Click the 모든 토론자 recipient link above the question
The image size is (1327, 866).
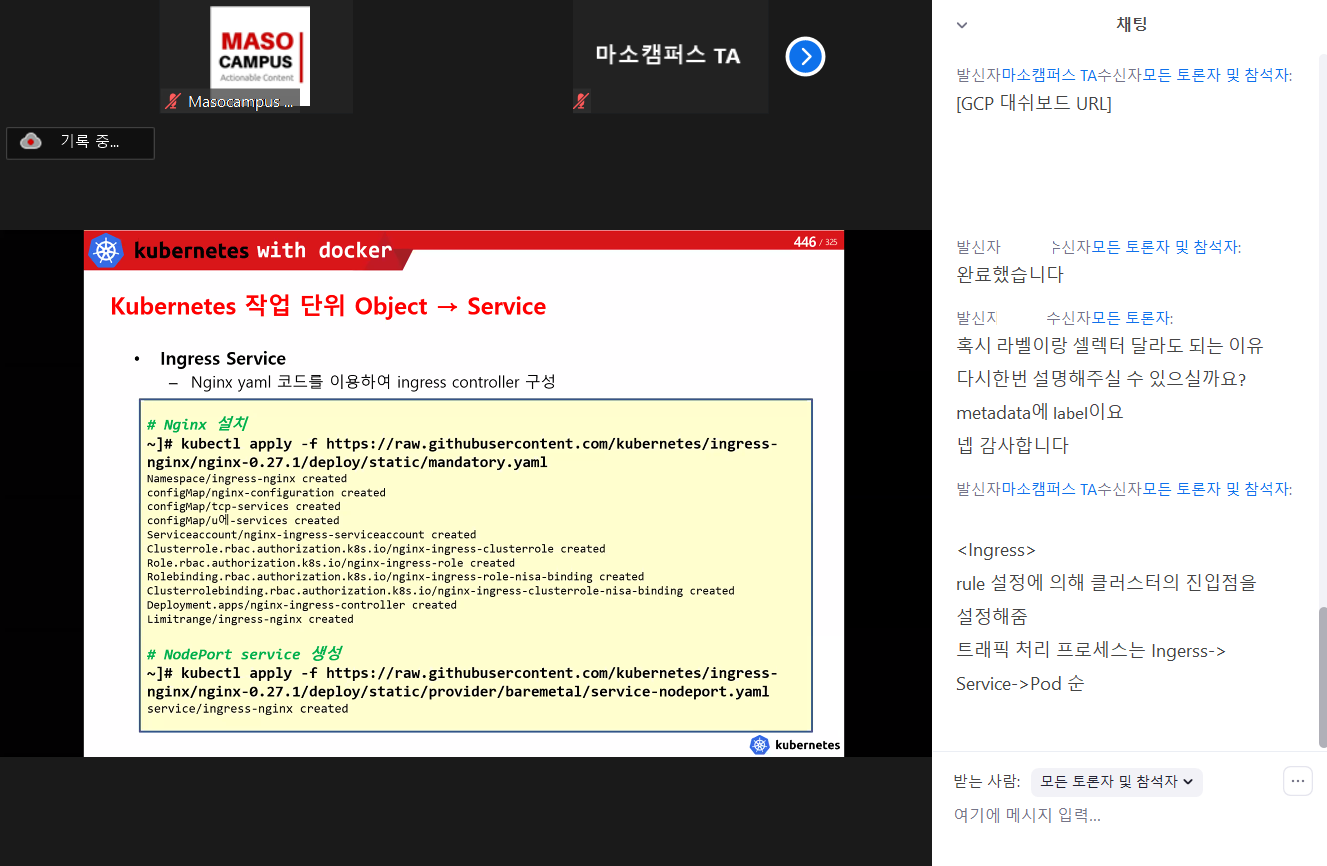click(1132, 318)
